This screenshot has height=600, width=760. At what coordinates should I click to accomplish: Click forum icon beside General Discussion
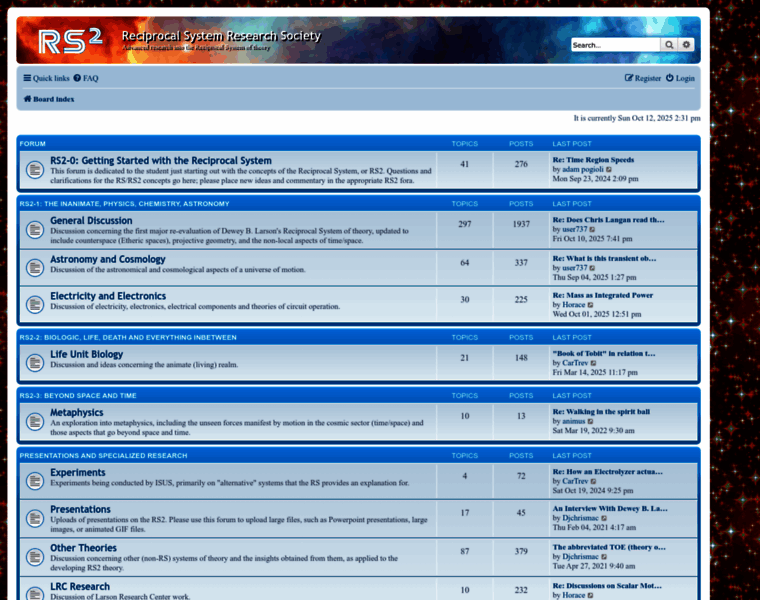pos(35,230)
